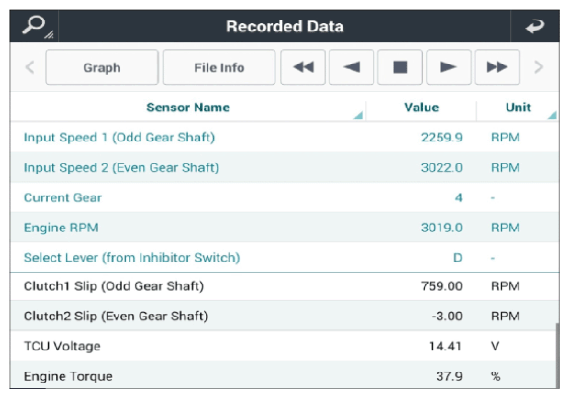This screenshot has height=398, width=569.
Task: Click the fast rewind button
Action: pyautogui.click(x=303, y=67)
